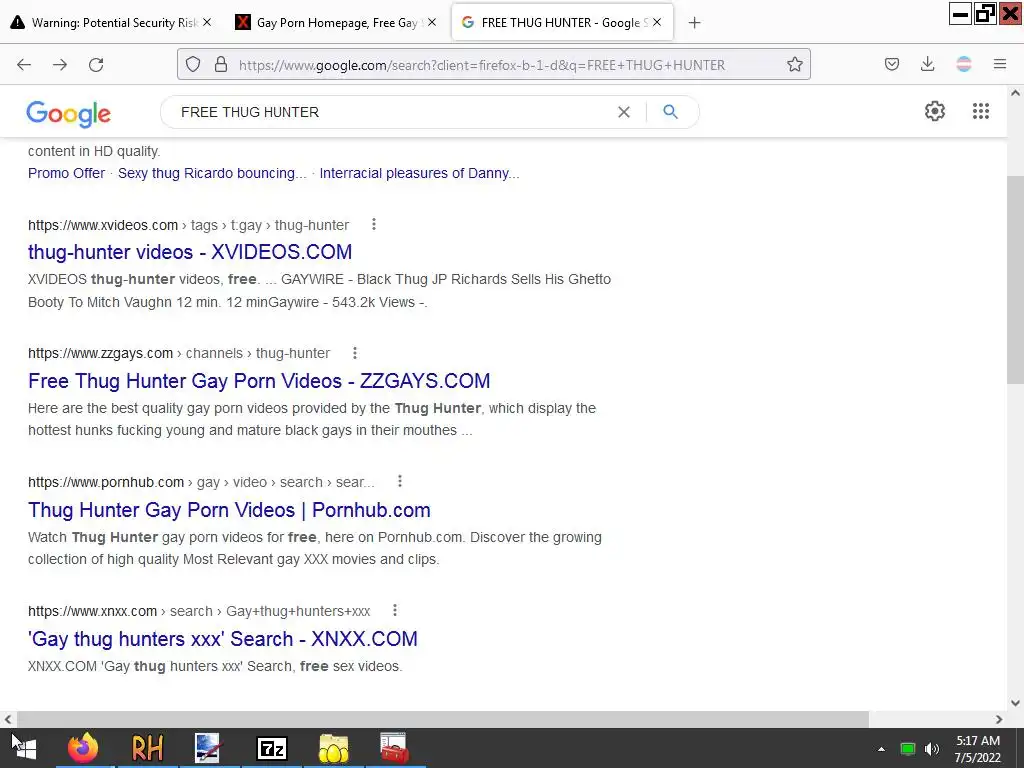This screenshot has width=1024, height=768.
Task: Close the Google Search tab
Action: click(657, 22)
